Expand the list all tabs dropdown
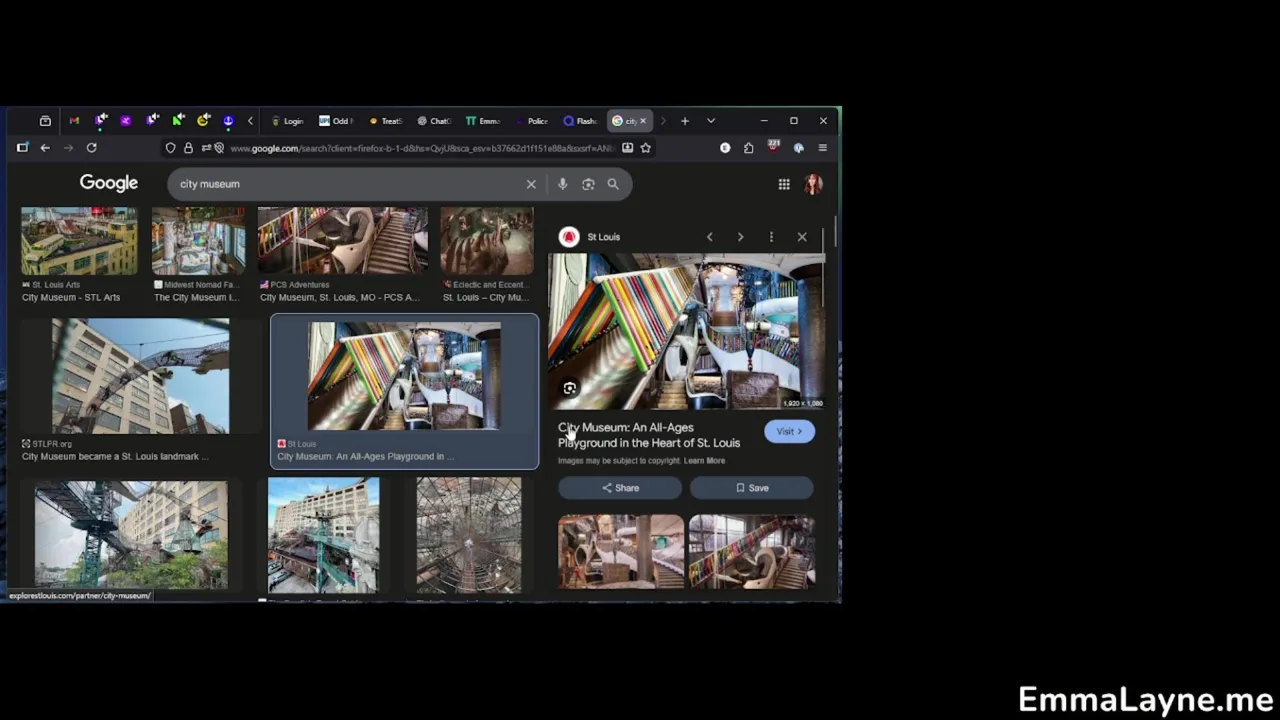The width and height of the screenshot is (1280, 720). point(711,121)
